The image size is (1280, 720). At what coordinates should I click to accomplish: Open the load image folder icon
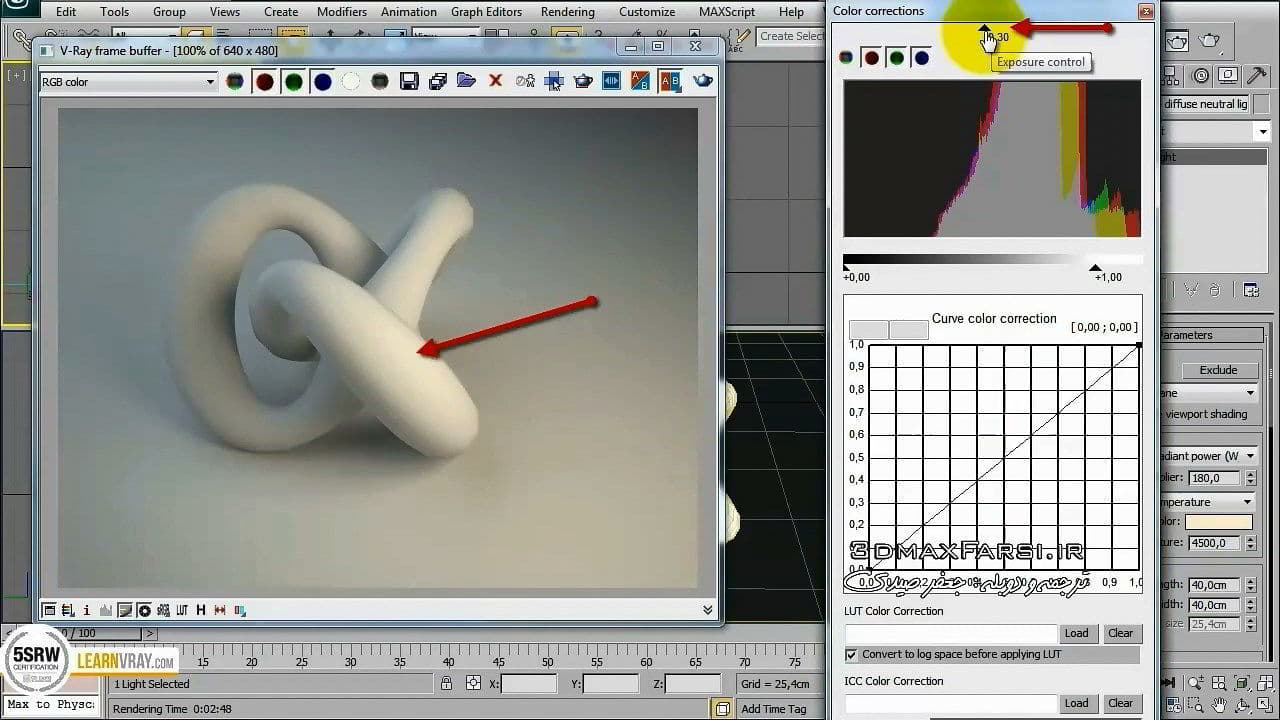click(x=466, y=81)
